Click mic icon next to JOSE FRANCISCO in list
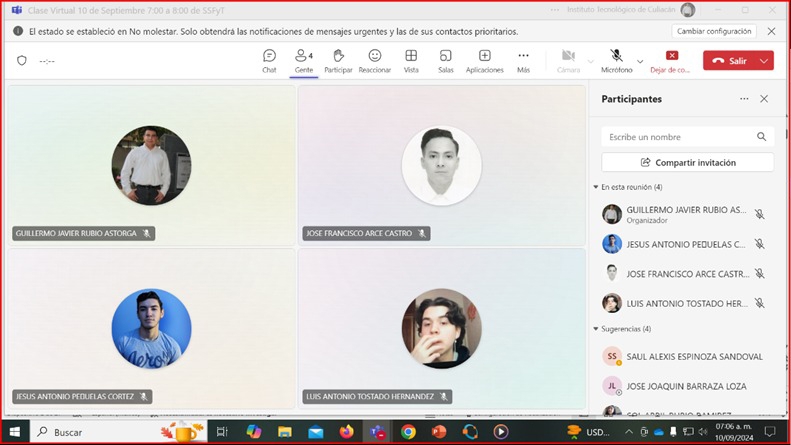 click(x=760, y=274)
